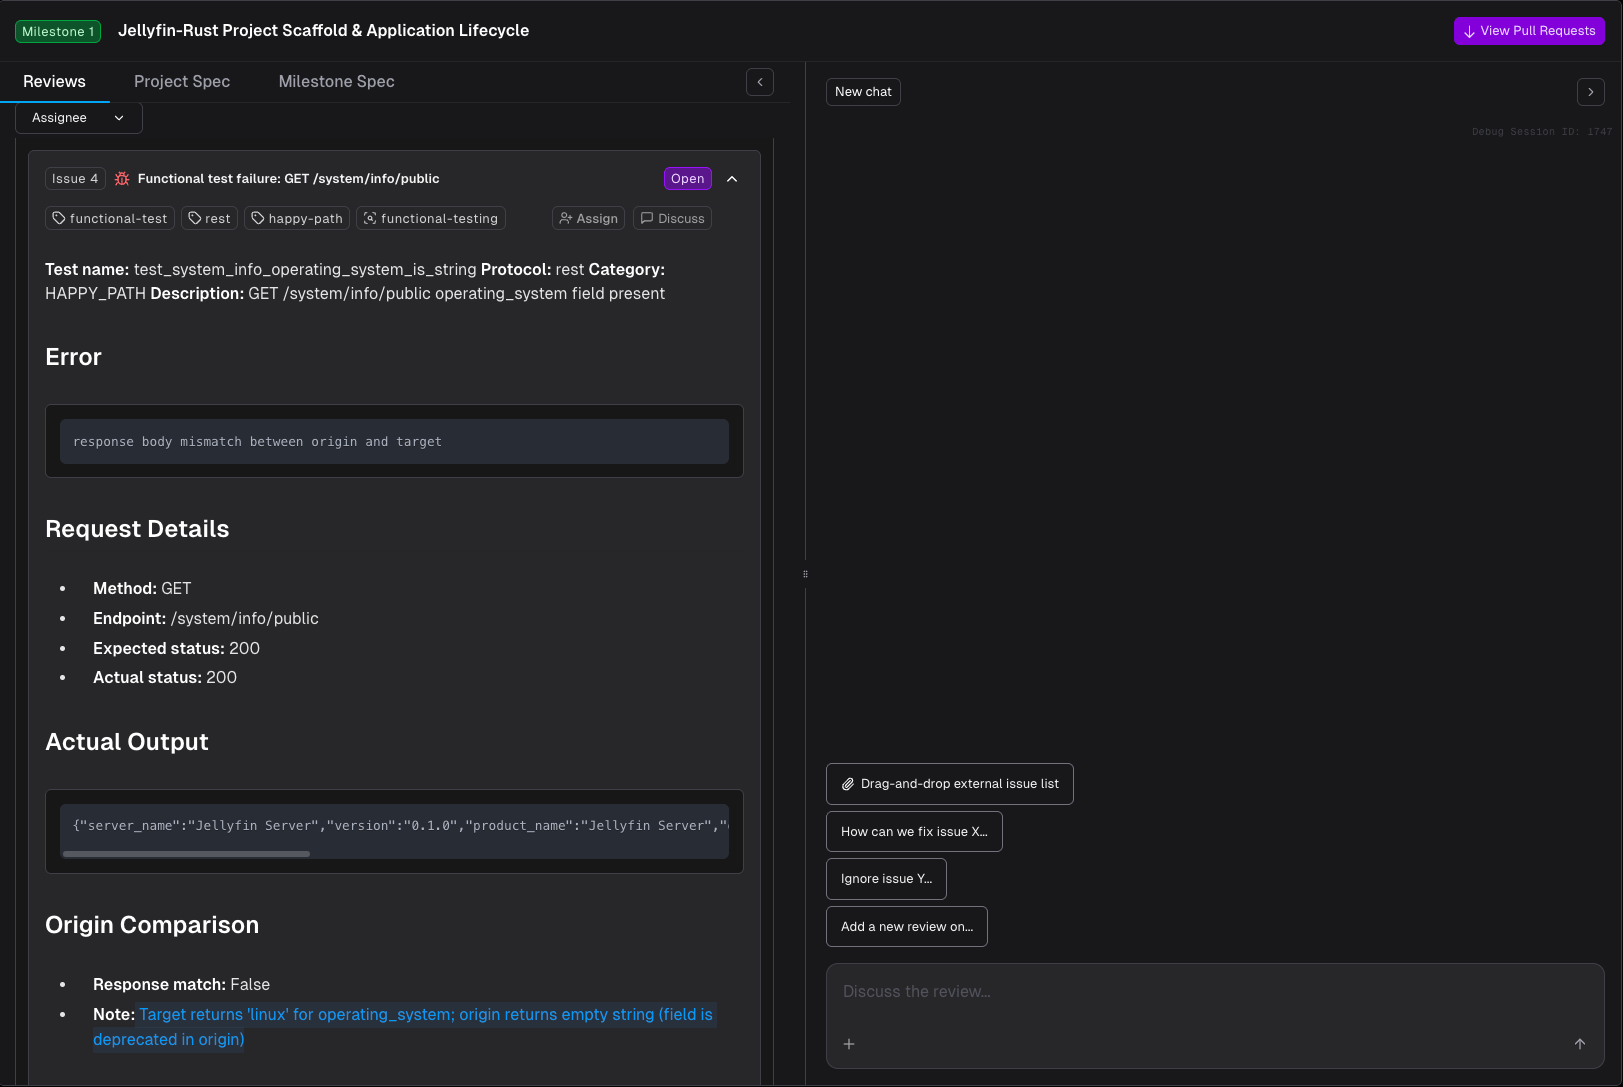This screenshot has width=1623, height=1087.
Task: Assign the issue using the Assign button
Action: 588,218
